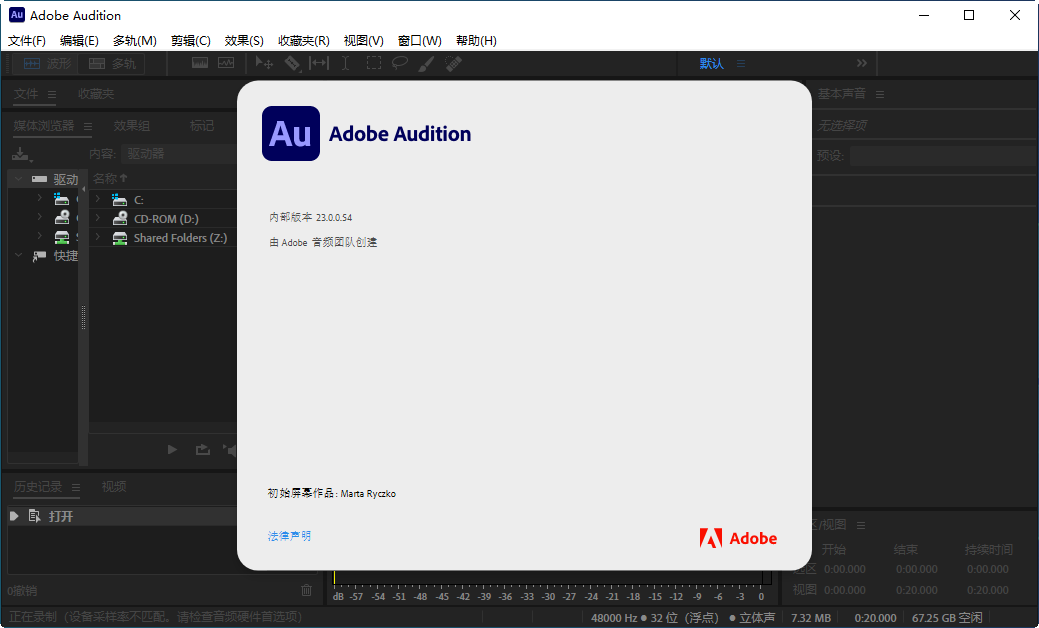Viewport: 1039px width, 628px height.
Task: Click the 打开 button in 历史记录 panel
Action: (63, 516)
